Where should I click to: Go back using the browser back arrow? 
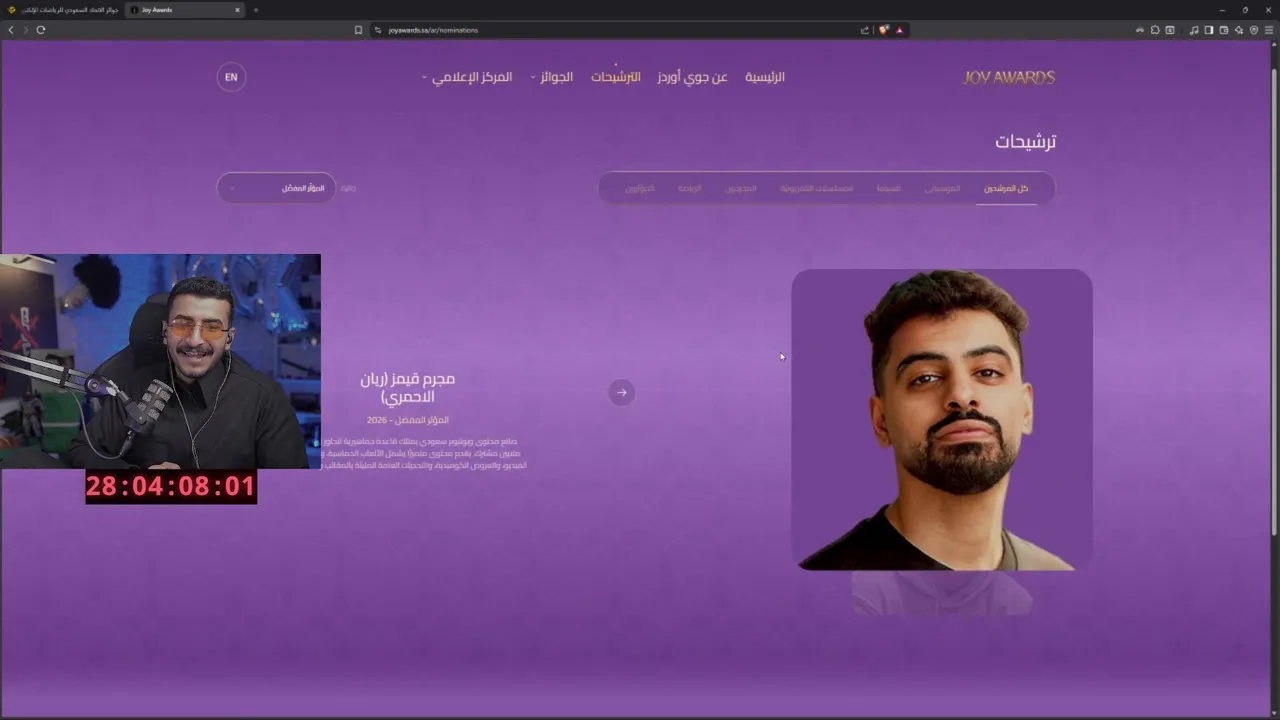(x=11, y=30)
